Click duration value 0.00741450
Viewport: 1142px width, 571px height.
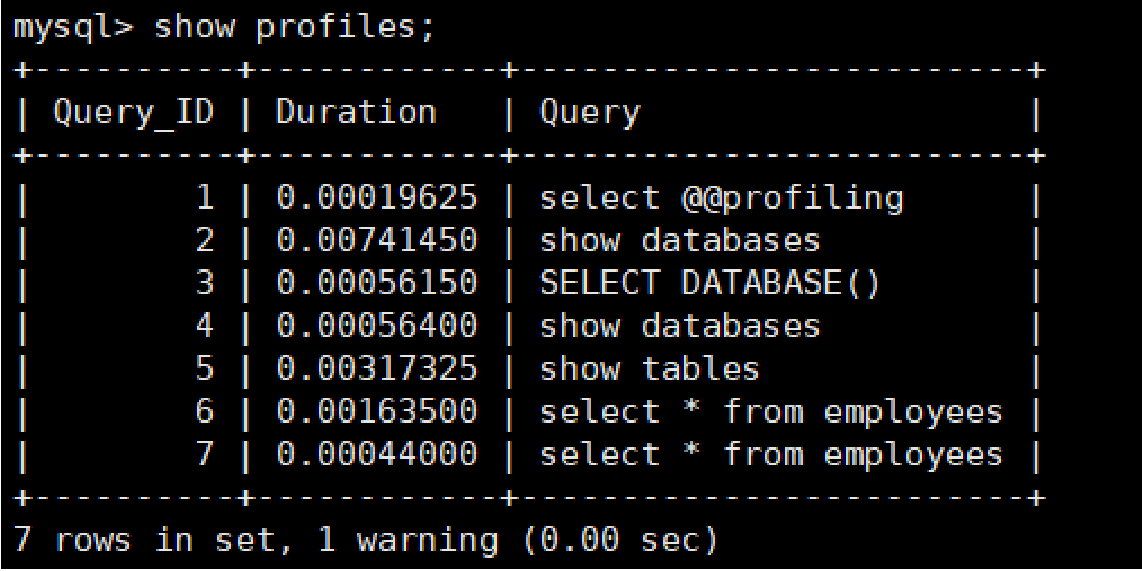click(x=377, y=240)
